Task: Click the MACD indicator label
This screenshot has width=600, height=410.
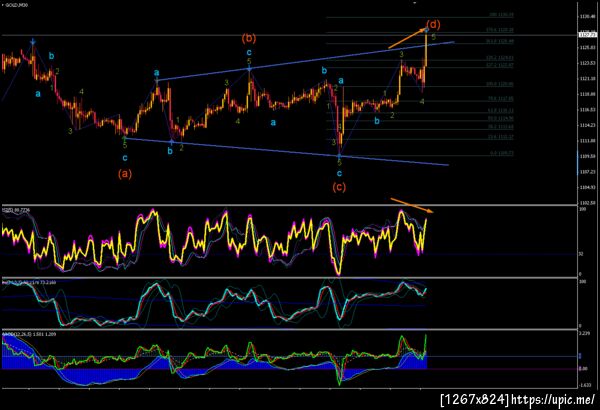Action: coord(29,334)
